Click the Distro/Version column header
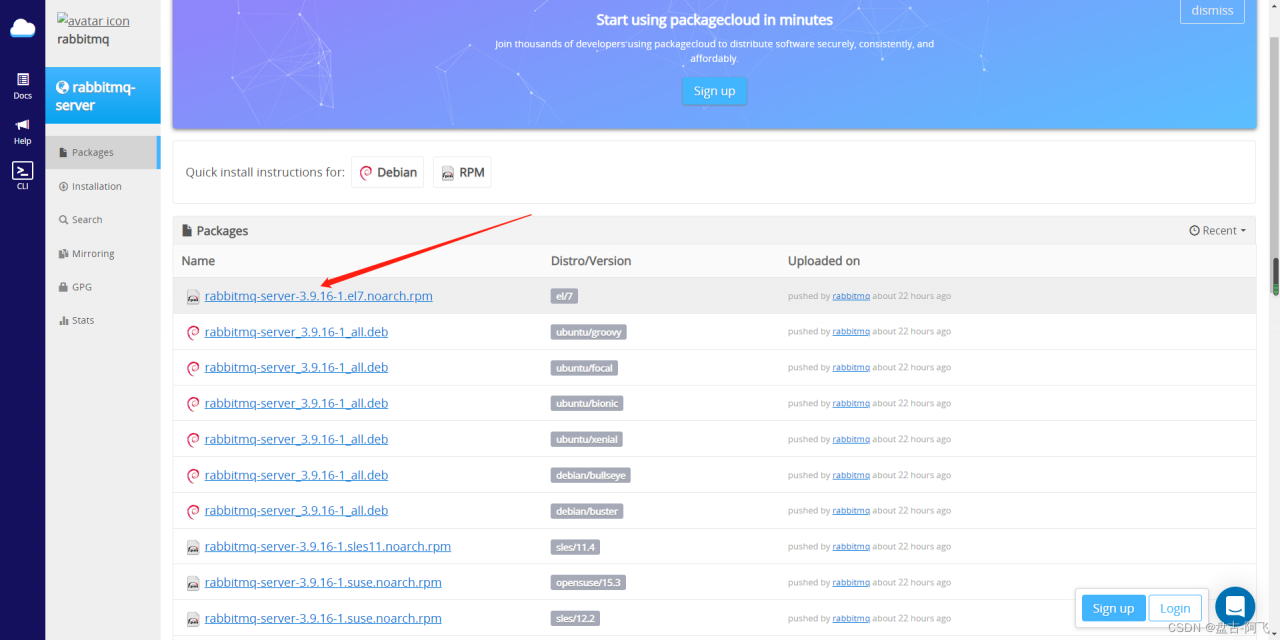1280x640 pixels. coord(591,261)
